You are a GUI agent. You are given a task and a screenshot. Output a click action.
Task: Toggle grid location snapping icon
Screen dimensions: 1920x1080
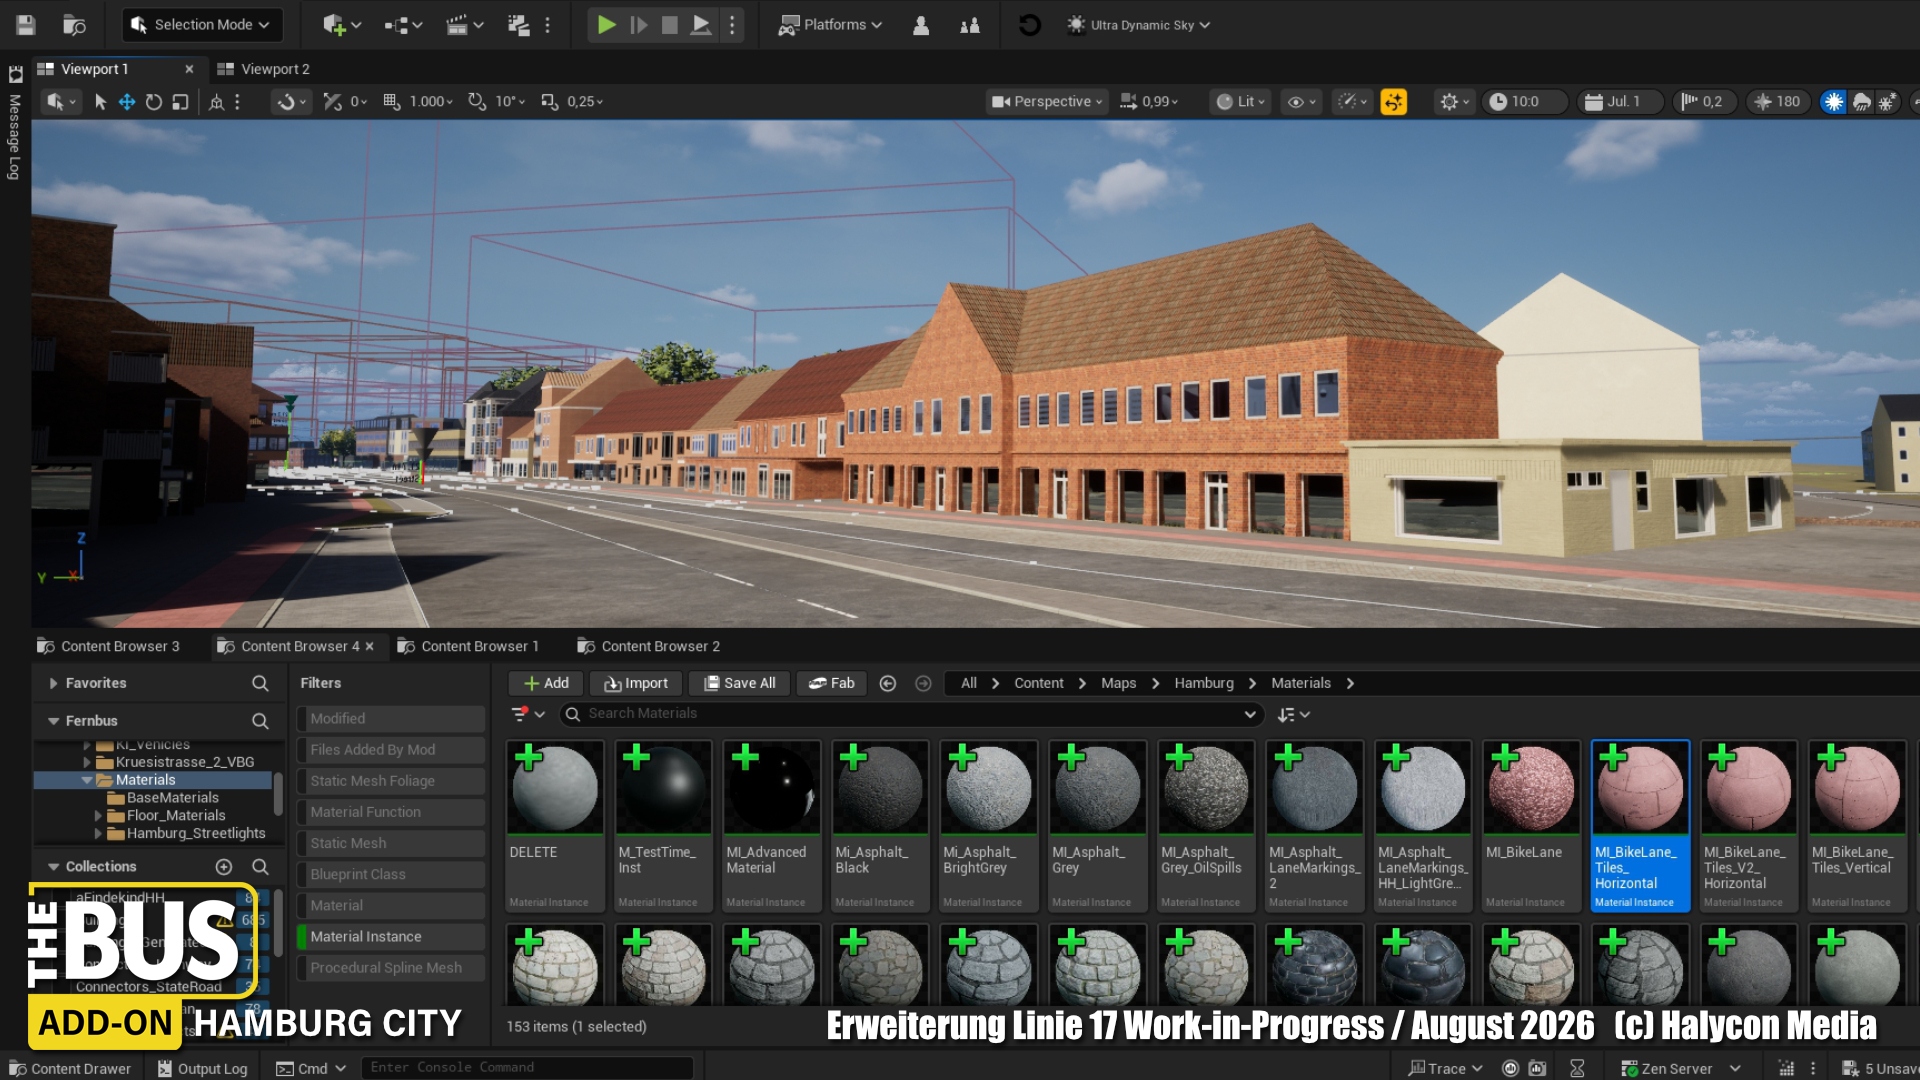coord(392,101)
